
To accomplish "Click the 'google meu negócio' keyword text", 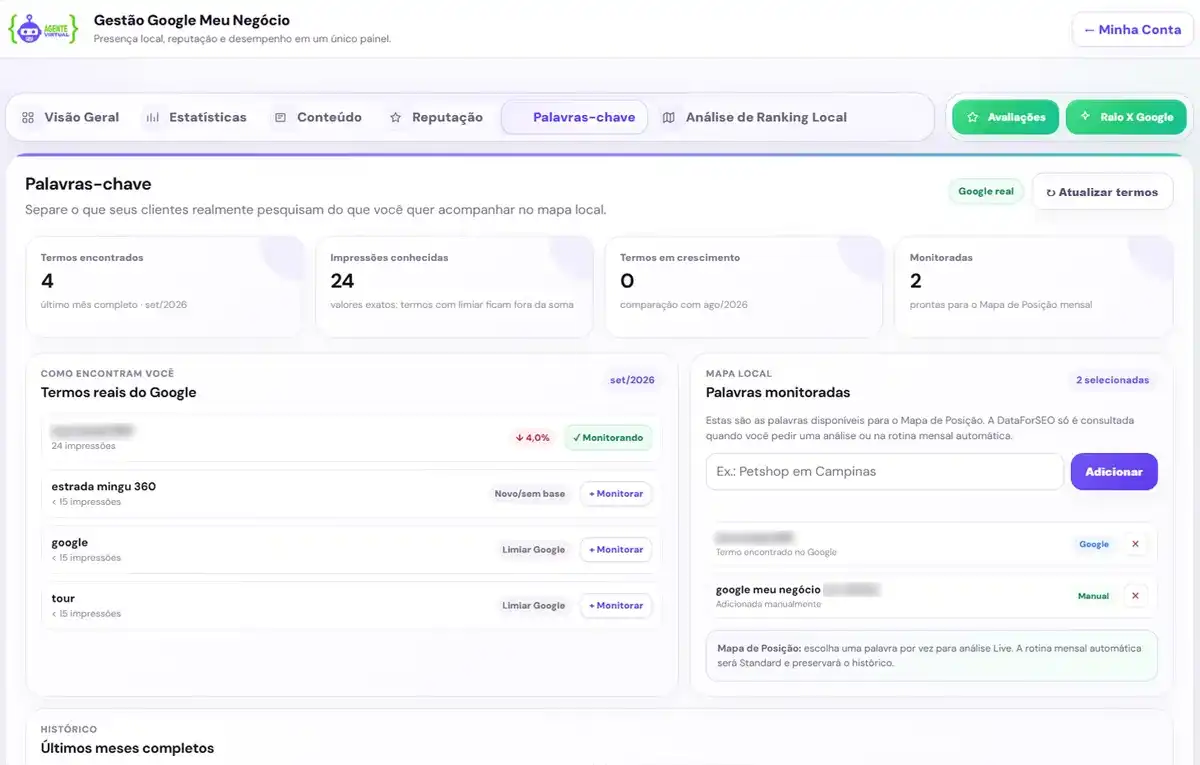I will 768,590.
